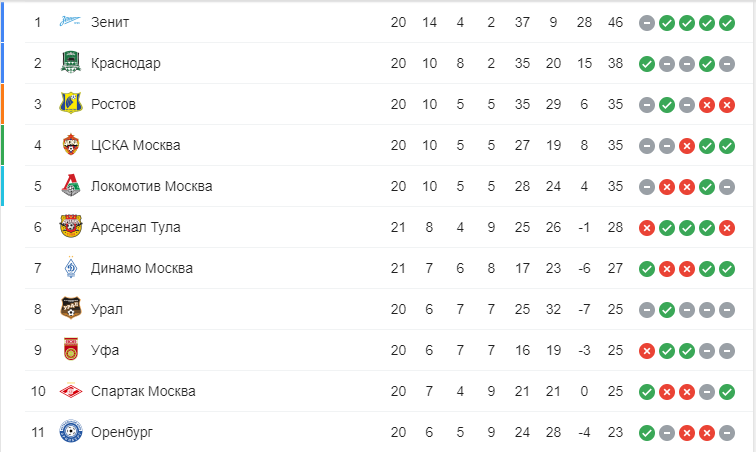Click Арсенал Тула's first loss indicator
Viewport: 756px width, 452px height.
(x=647, y=228)
